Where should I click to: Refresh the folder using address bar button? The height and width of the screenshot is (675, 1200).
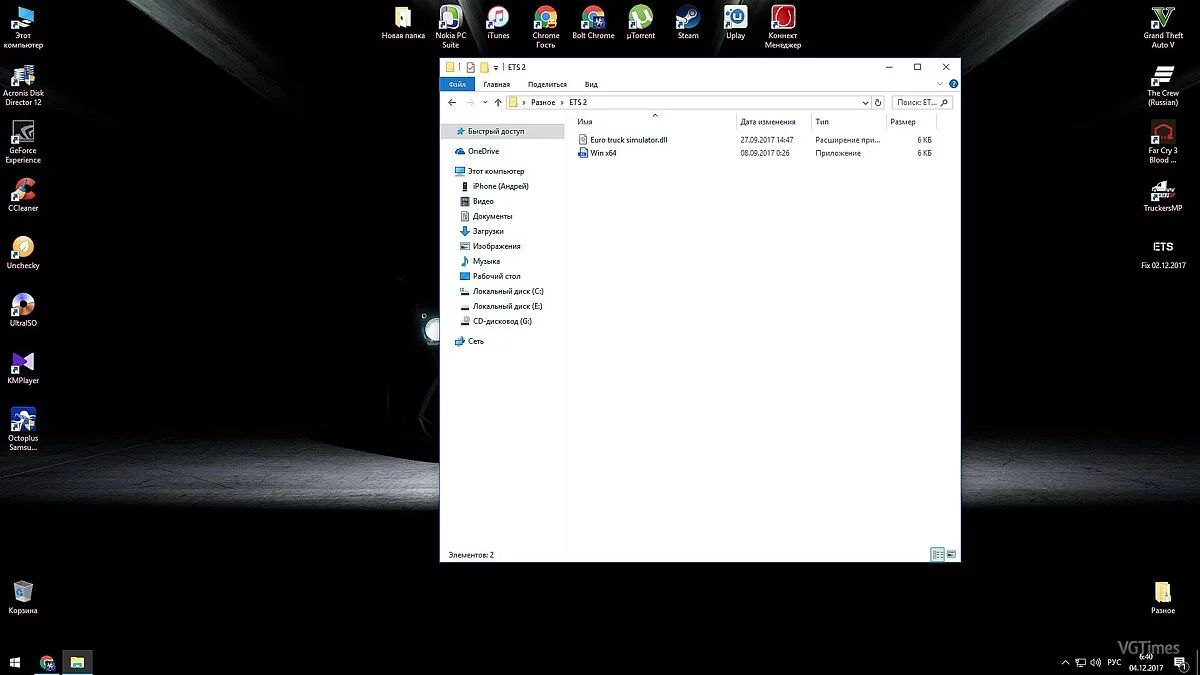coord(878,102)
